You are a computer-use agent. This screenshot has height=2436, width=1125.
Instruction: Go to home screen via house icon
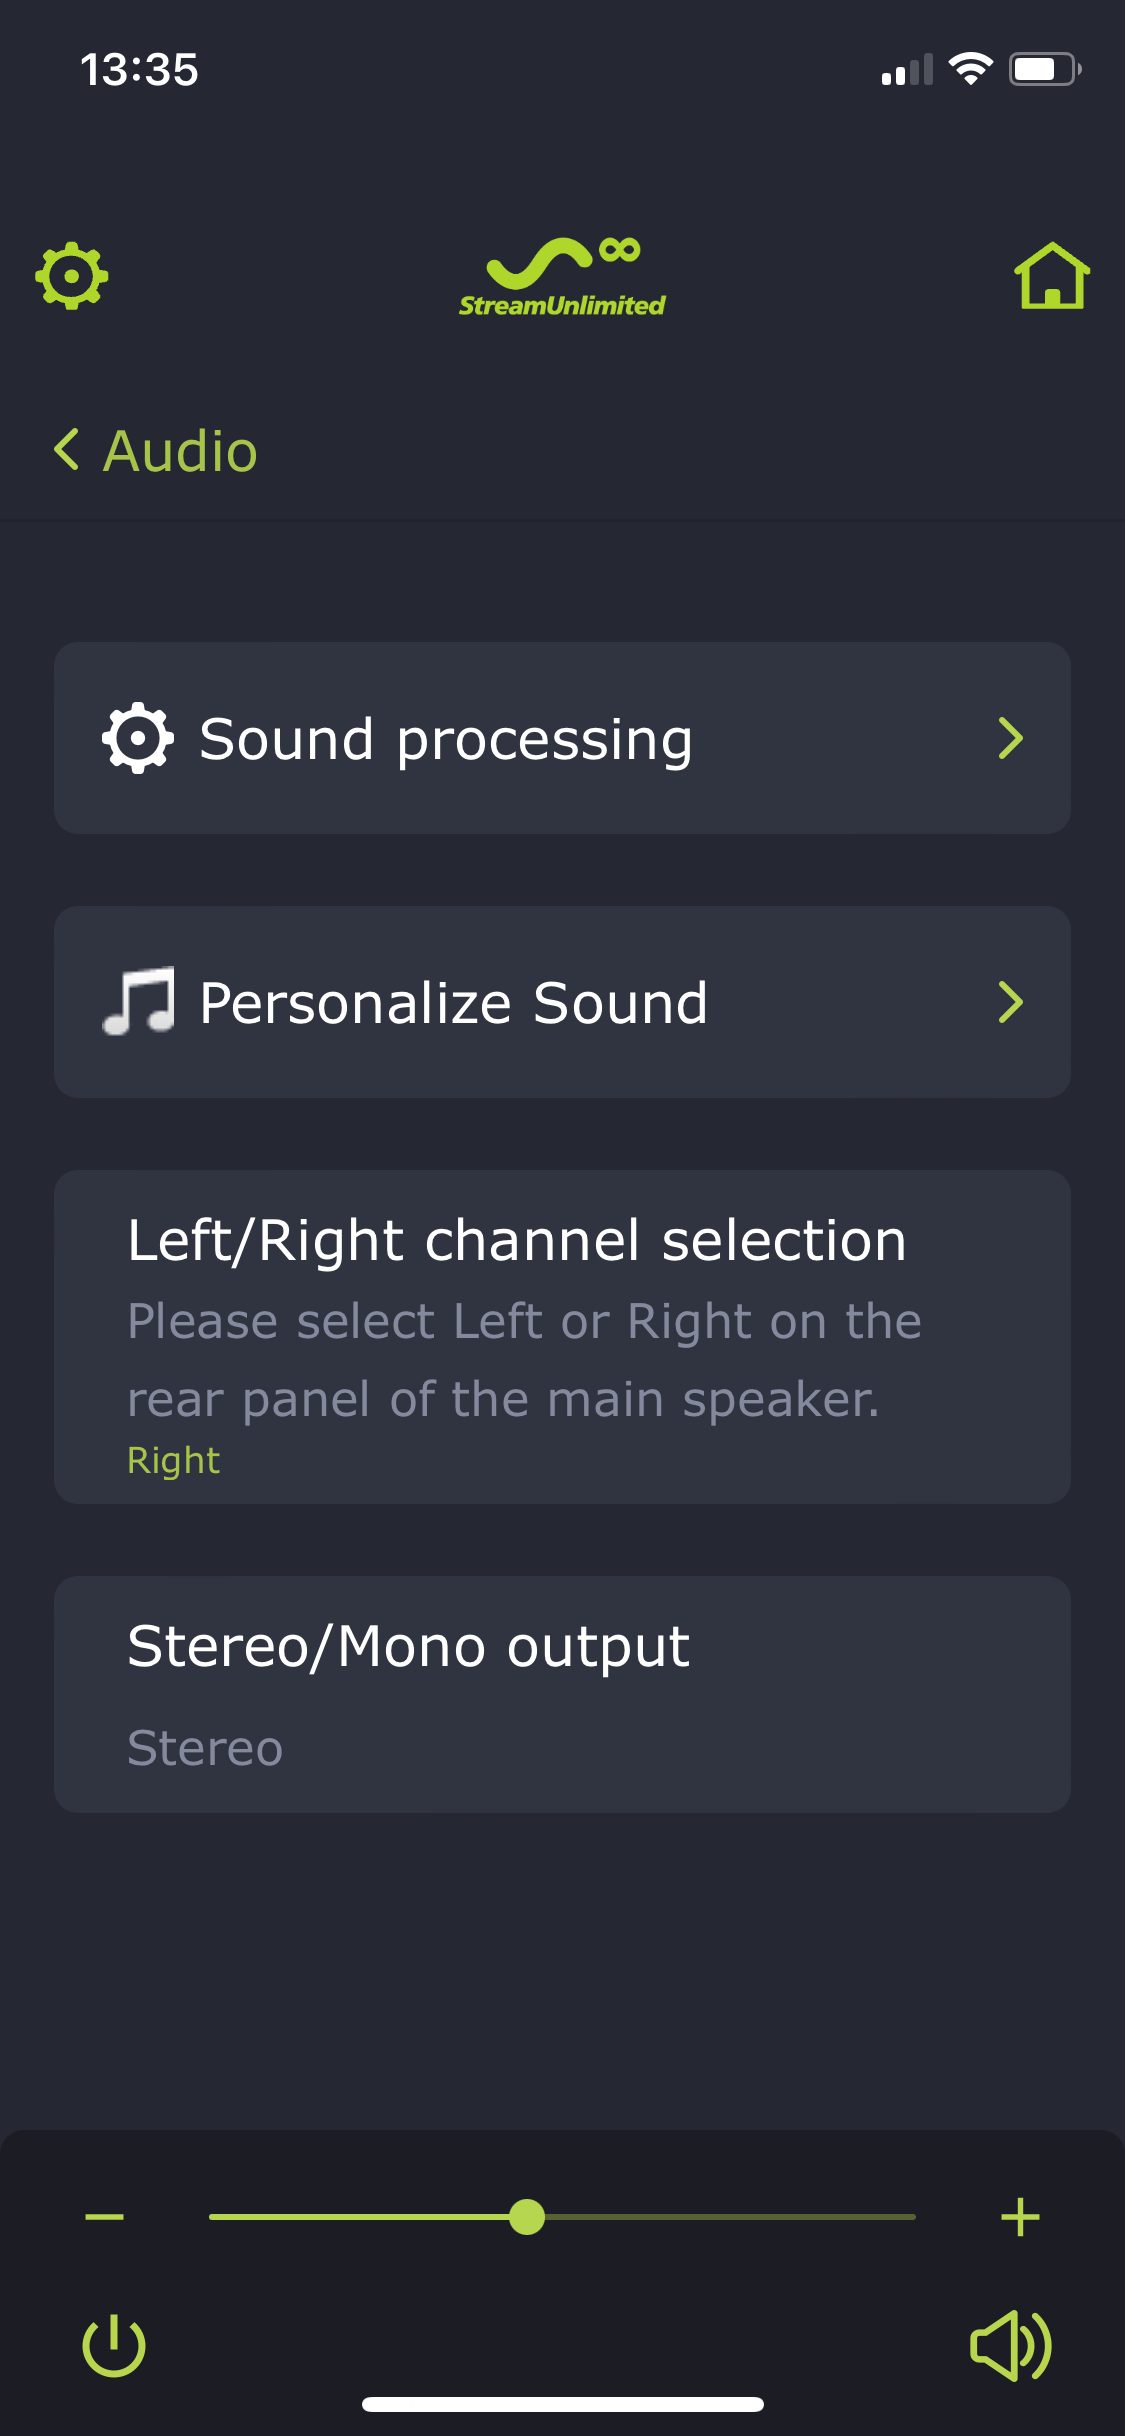pyautogui.click(x=1052, y=276)
